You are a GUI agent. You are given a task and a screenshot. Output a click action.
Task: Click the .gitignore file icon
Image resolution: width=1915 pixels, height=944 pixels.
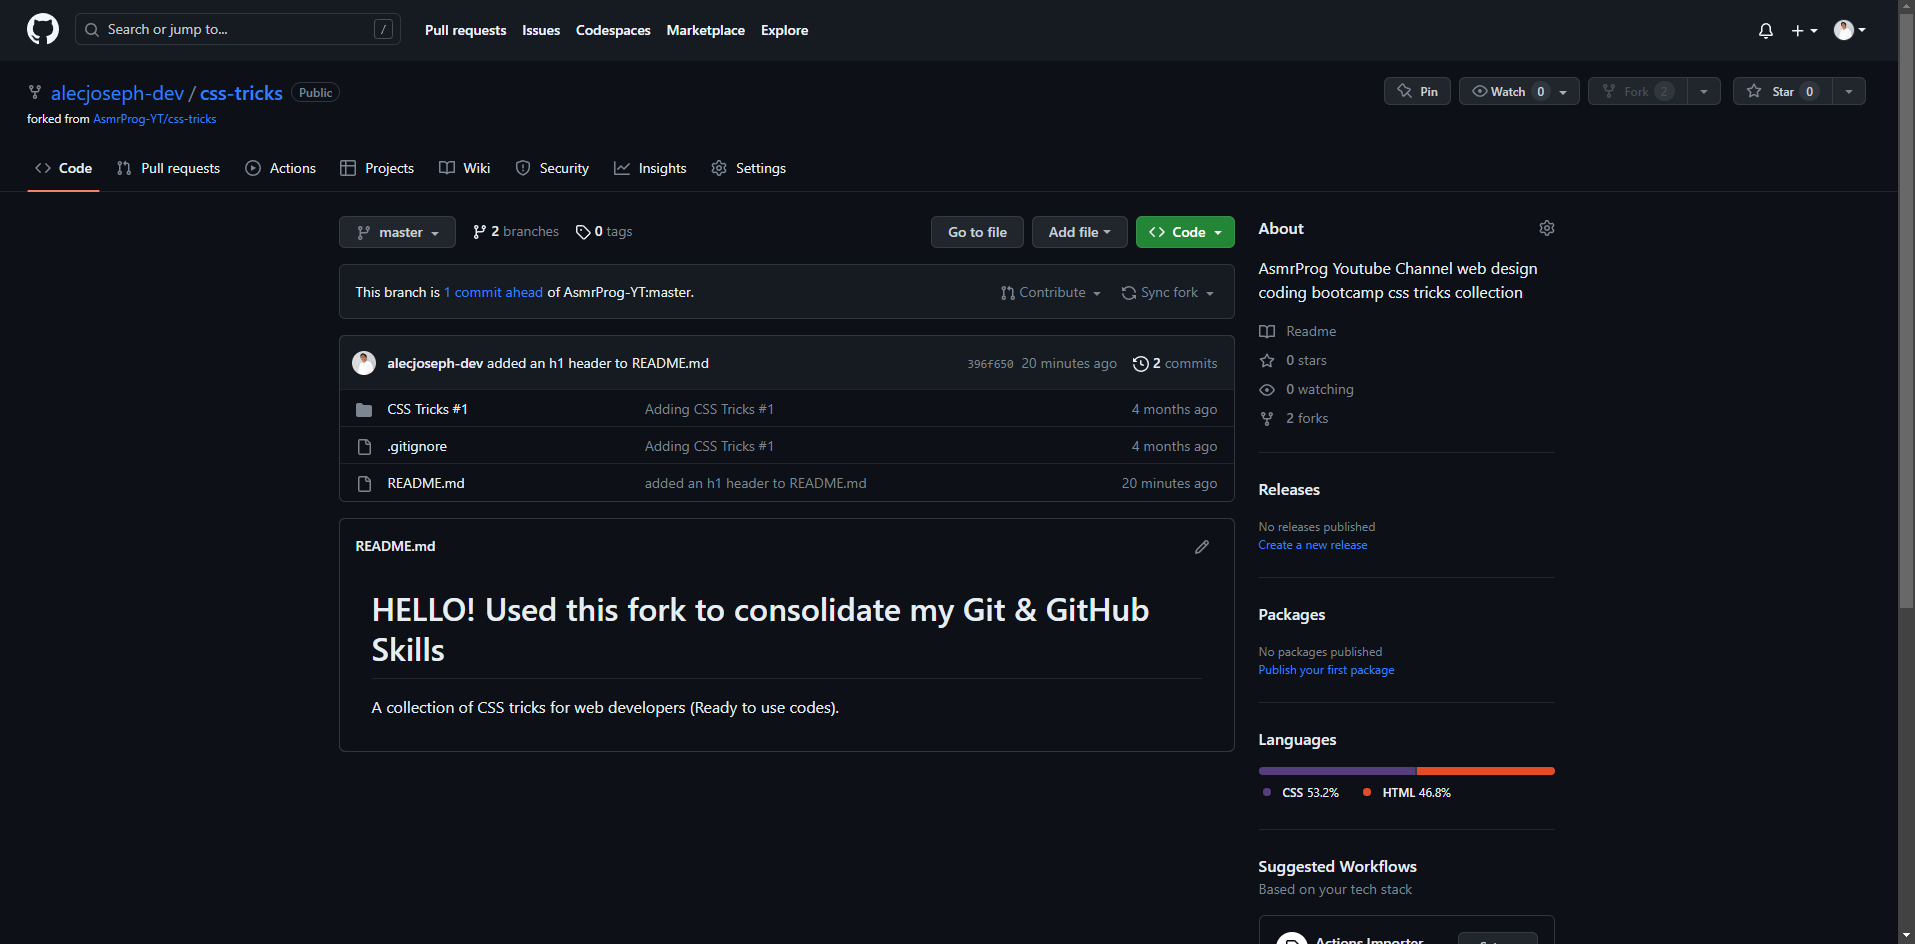point(364,447)
